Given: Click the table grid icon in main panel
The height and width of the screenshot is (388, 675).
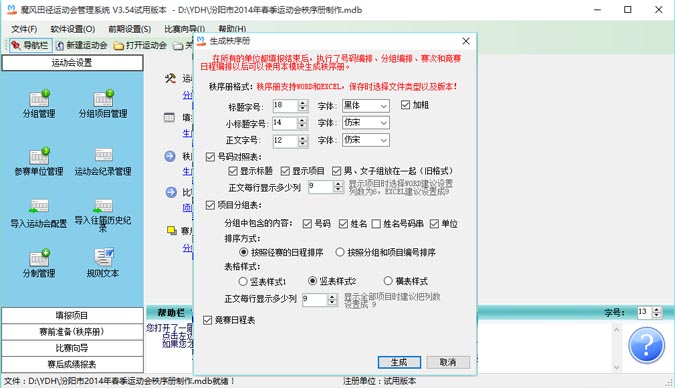Looking at the screenshot, I should click(x=170, y=117).
